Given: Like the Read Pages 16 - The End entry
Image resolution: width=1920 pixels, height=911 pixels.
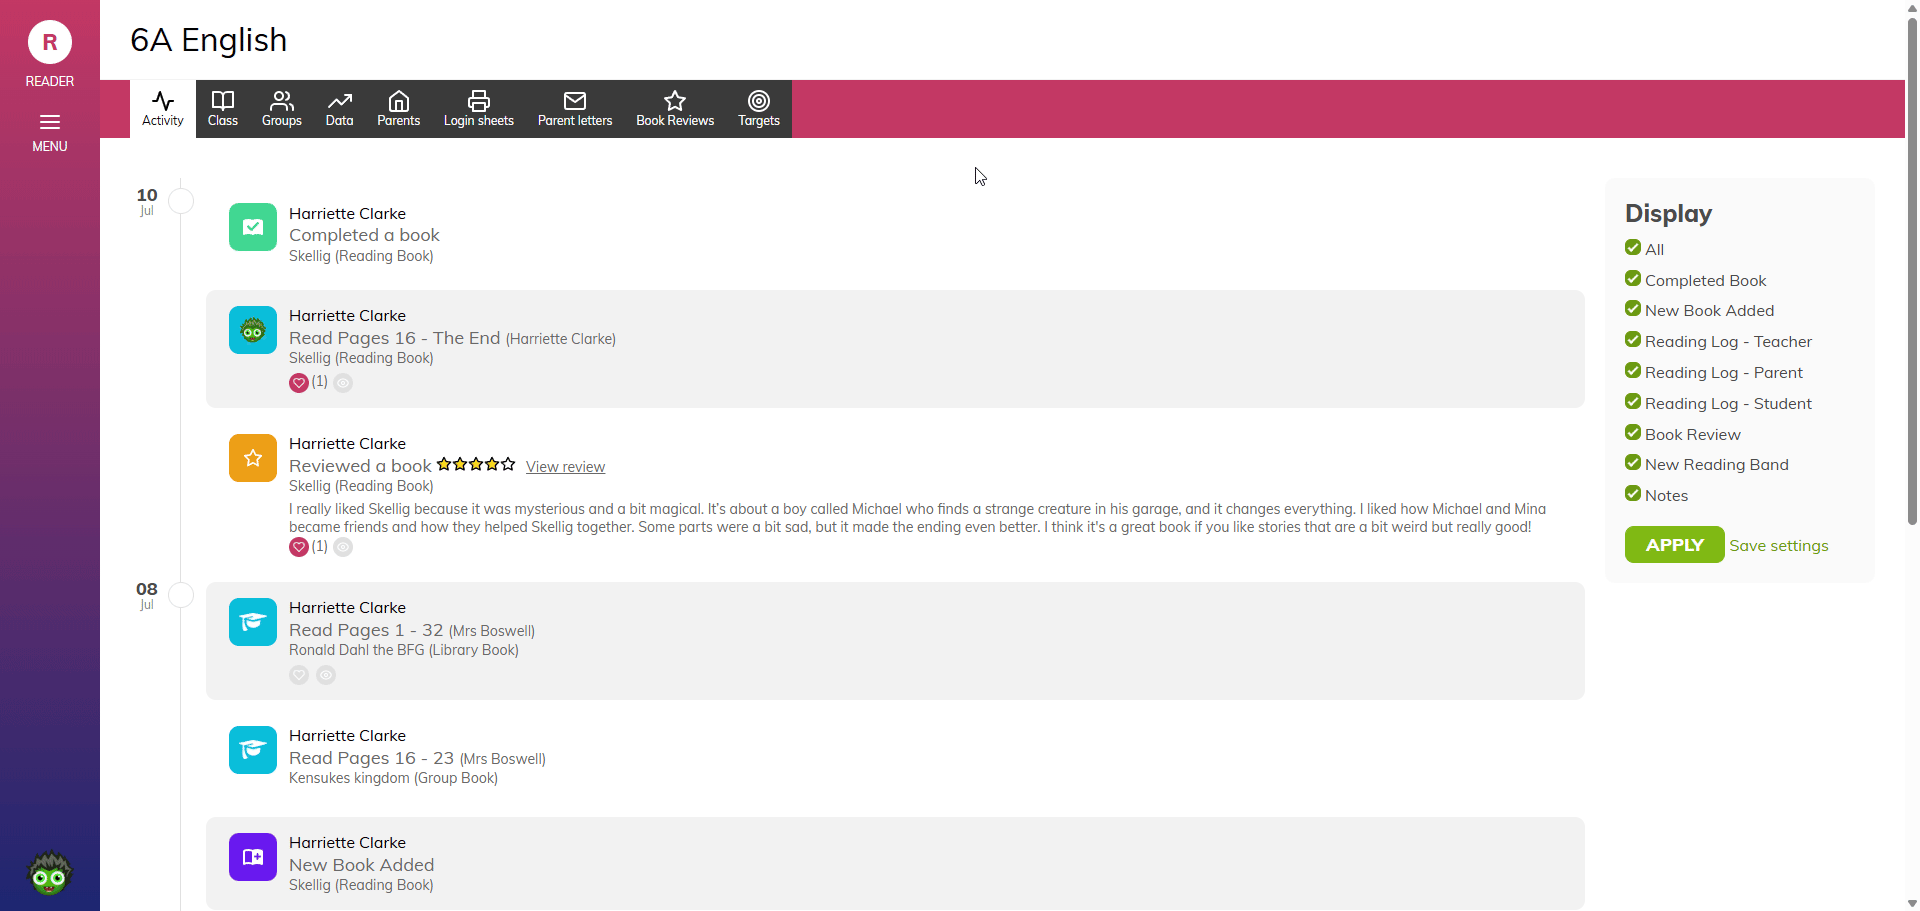Looking at the screenshot, I should point(299,383).
